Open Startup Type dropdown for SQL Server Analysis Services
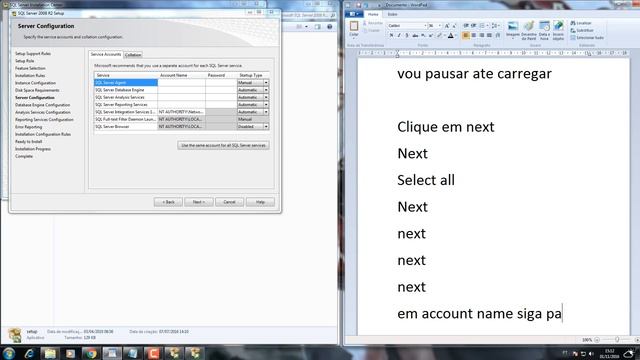 pos(266,97)
